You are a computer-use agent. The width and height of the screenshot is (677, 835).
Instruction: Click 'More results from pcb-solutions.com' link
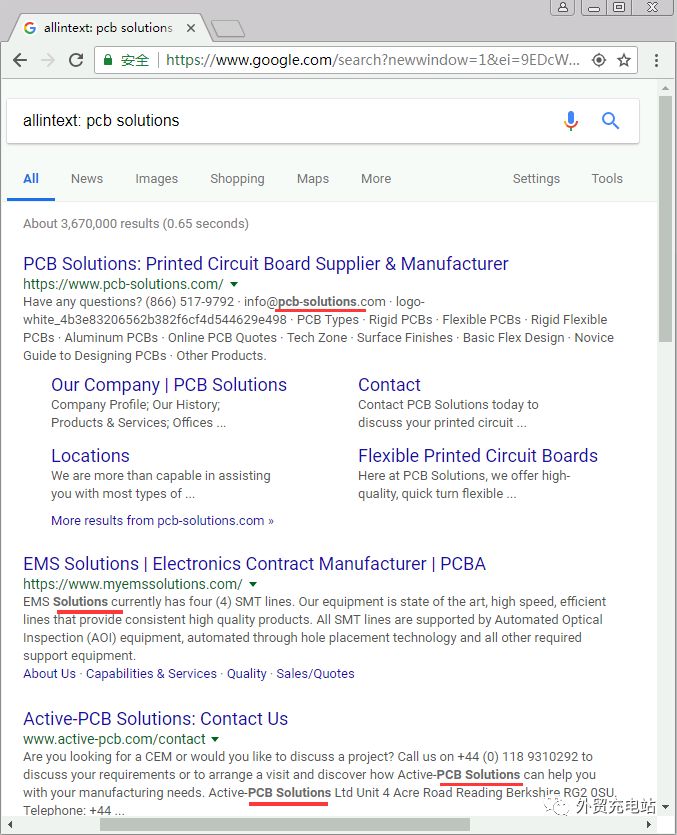click(162, 521)
